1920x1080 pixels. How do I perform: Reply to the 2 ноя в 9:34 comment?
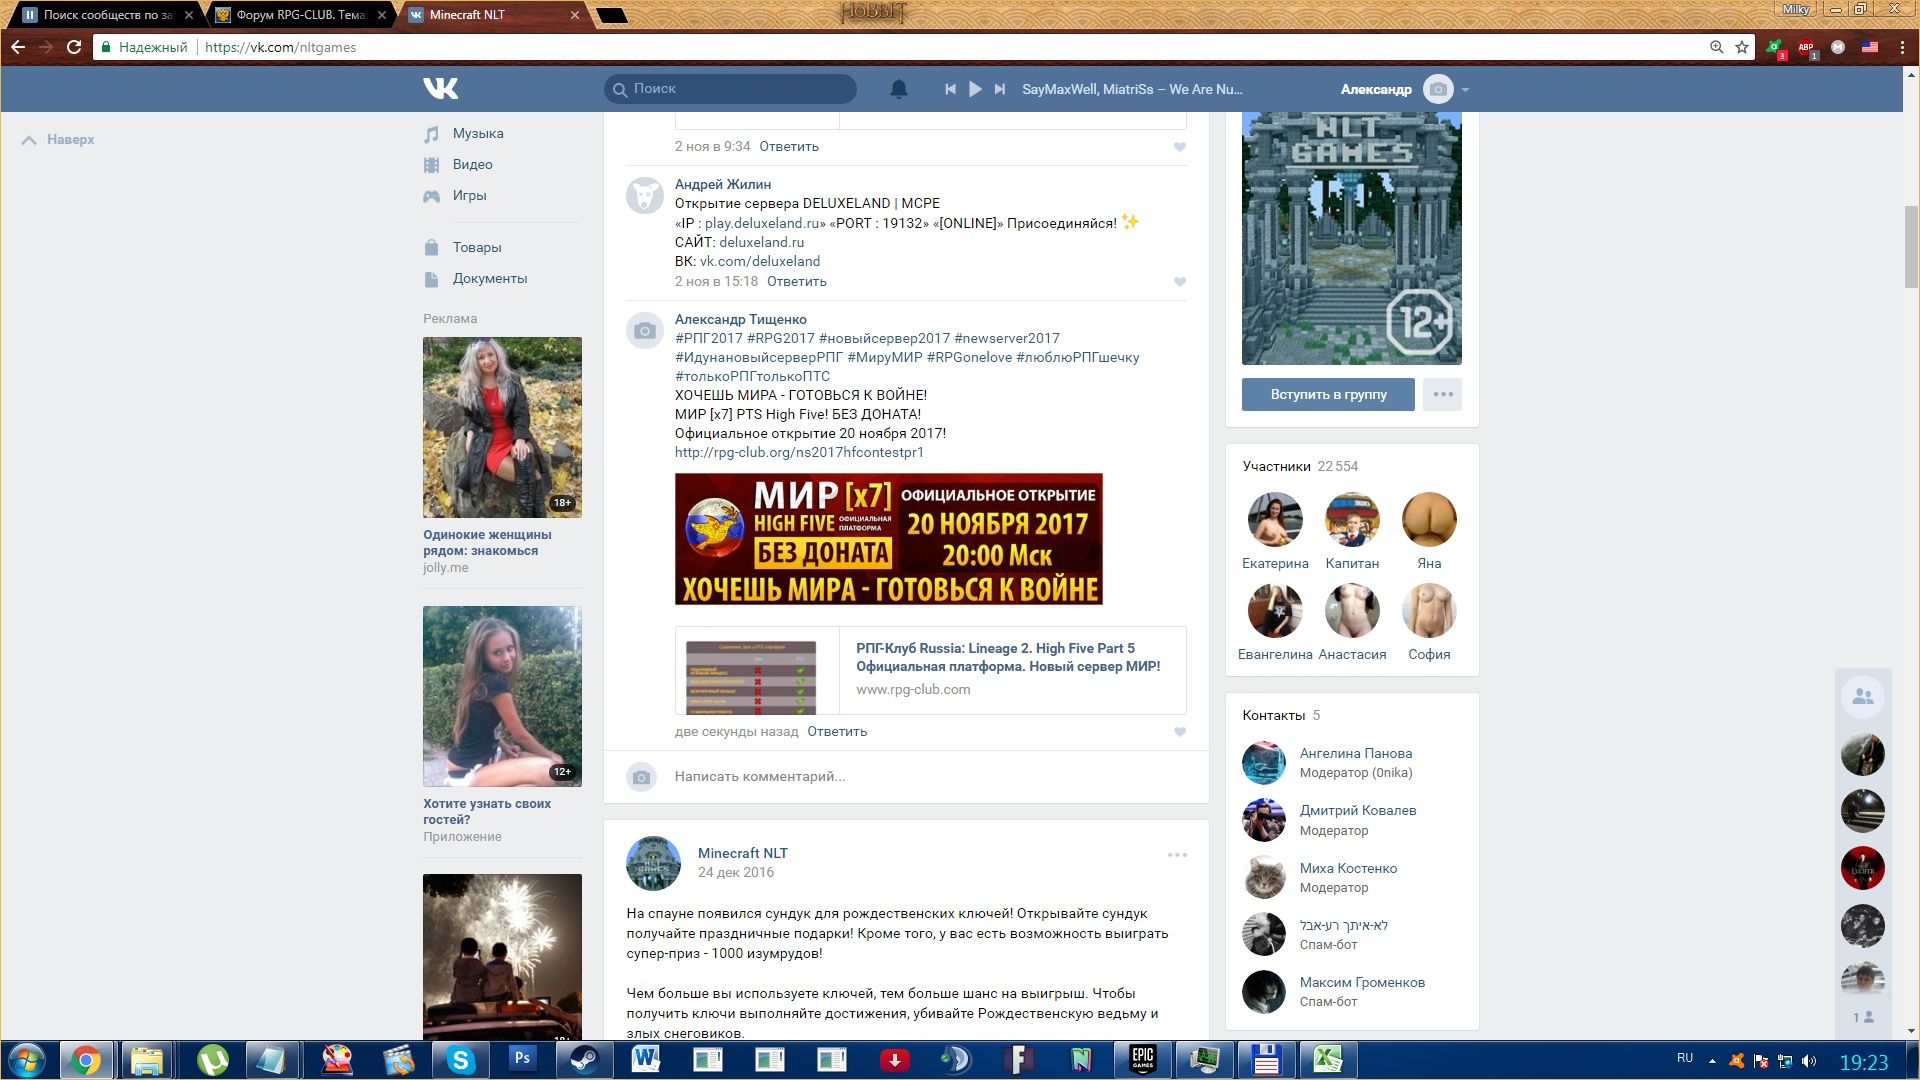click(x=788, y=147)
